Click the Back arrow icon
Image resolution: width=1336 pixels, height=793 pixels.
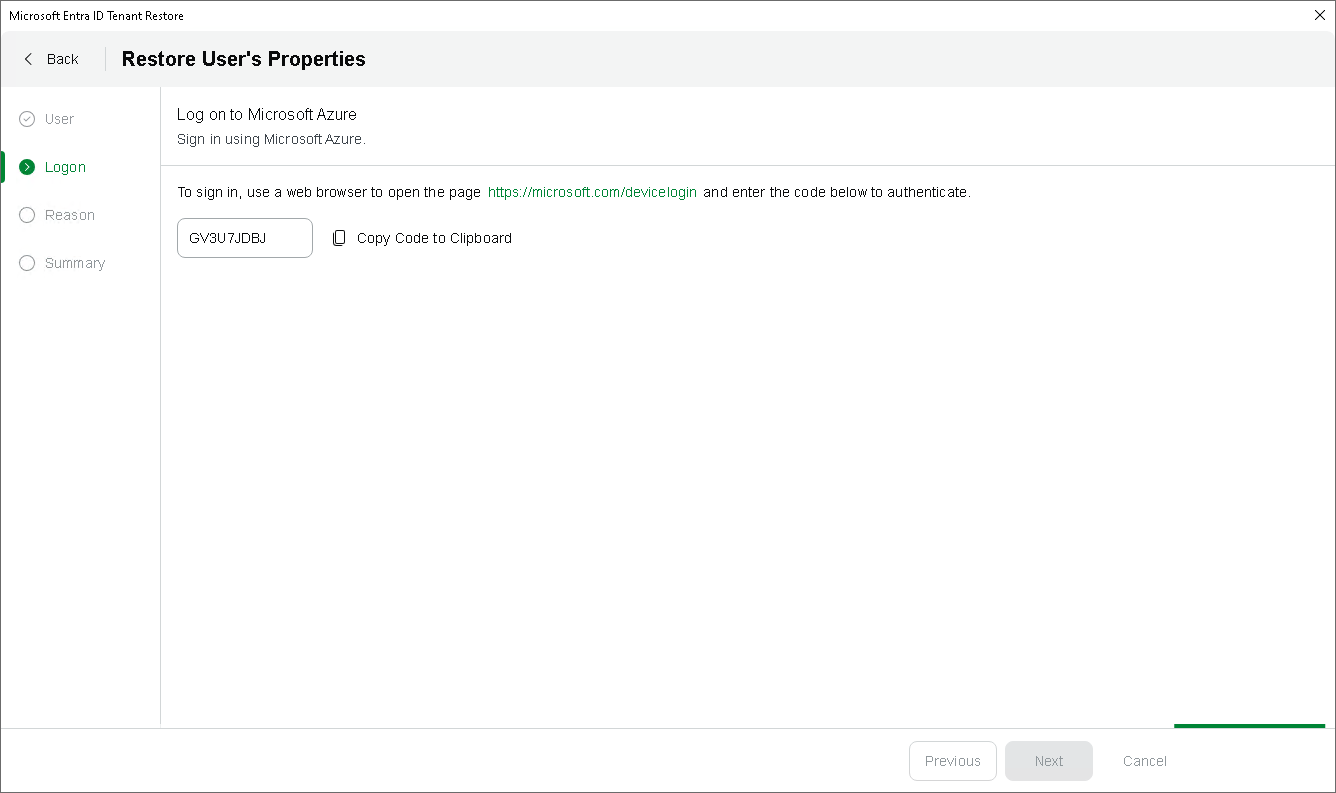pyautogui.click(x=28, y=59)
